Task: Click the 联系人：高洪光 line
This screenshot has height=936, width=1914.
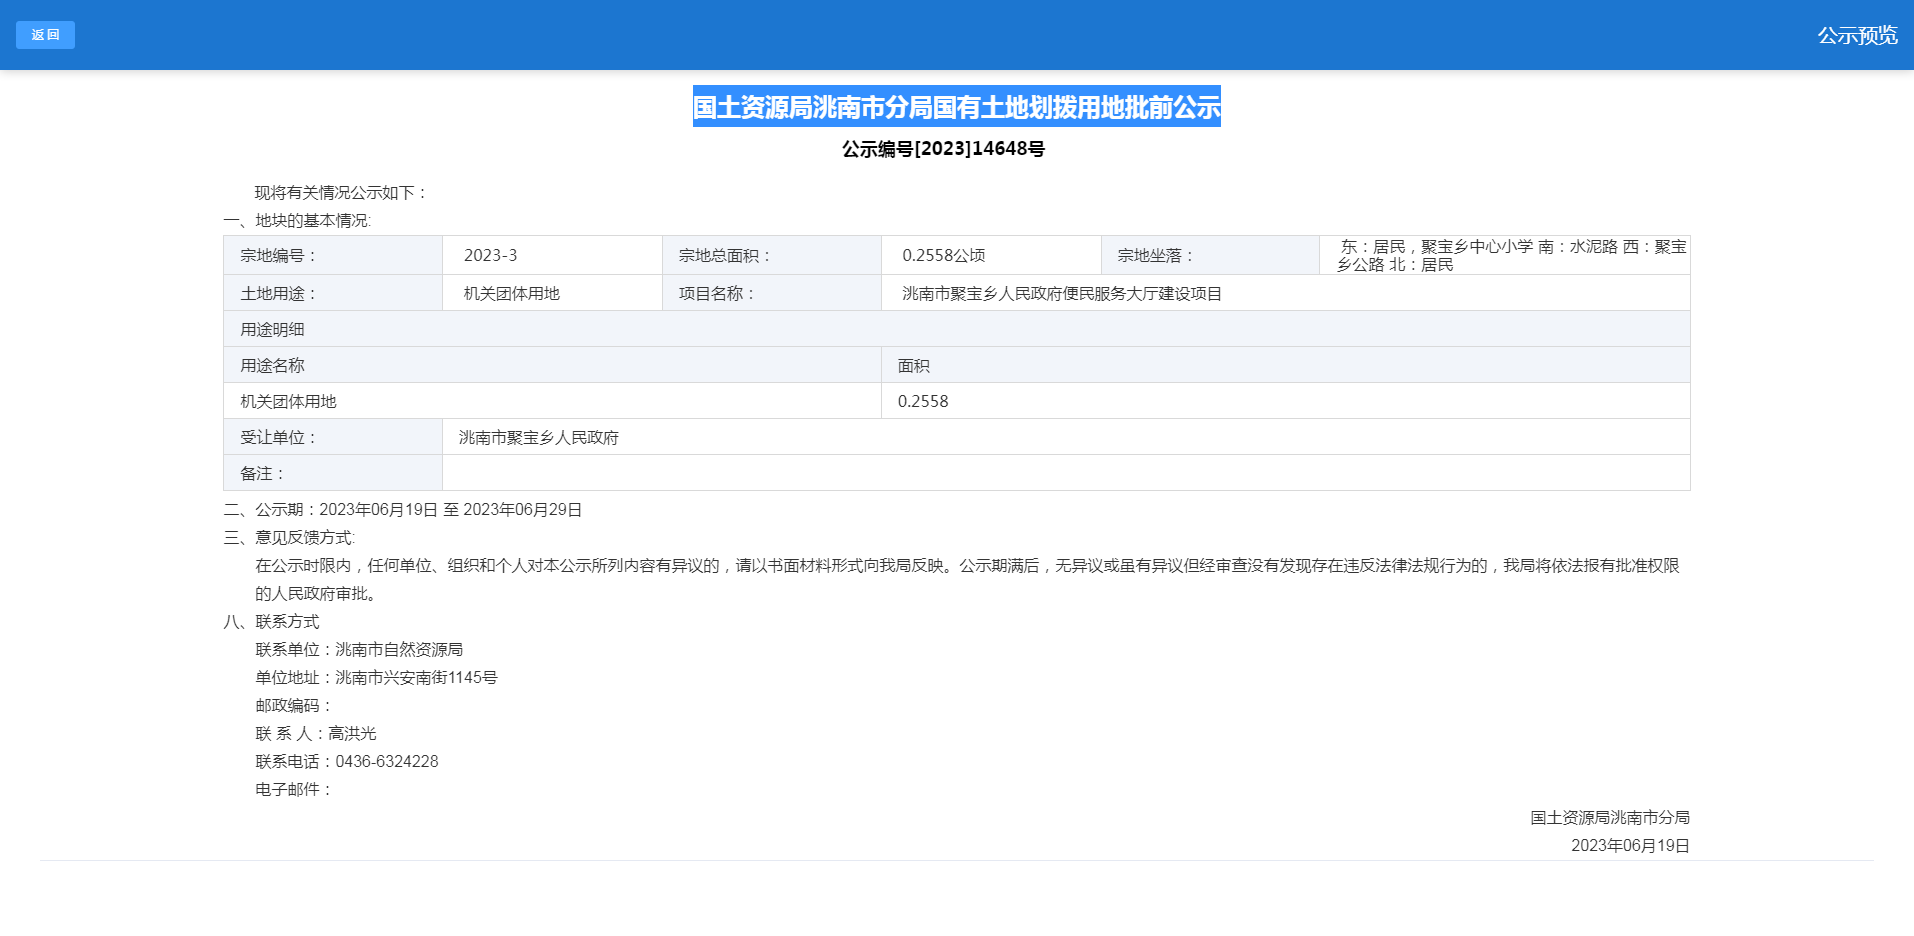Action: click(316, 734)
